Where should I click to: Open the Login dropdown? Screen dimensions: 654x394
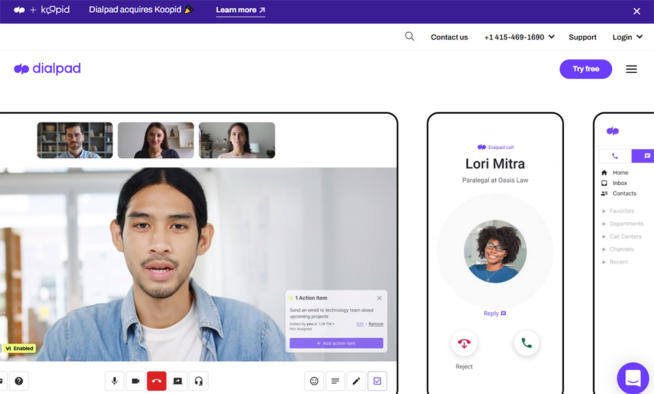pos(627,37)
